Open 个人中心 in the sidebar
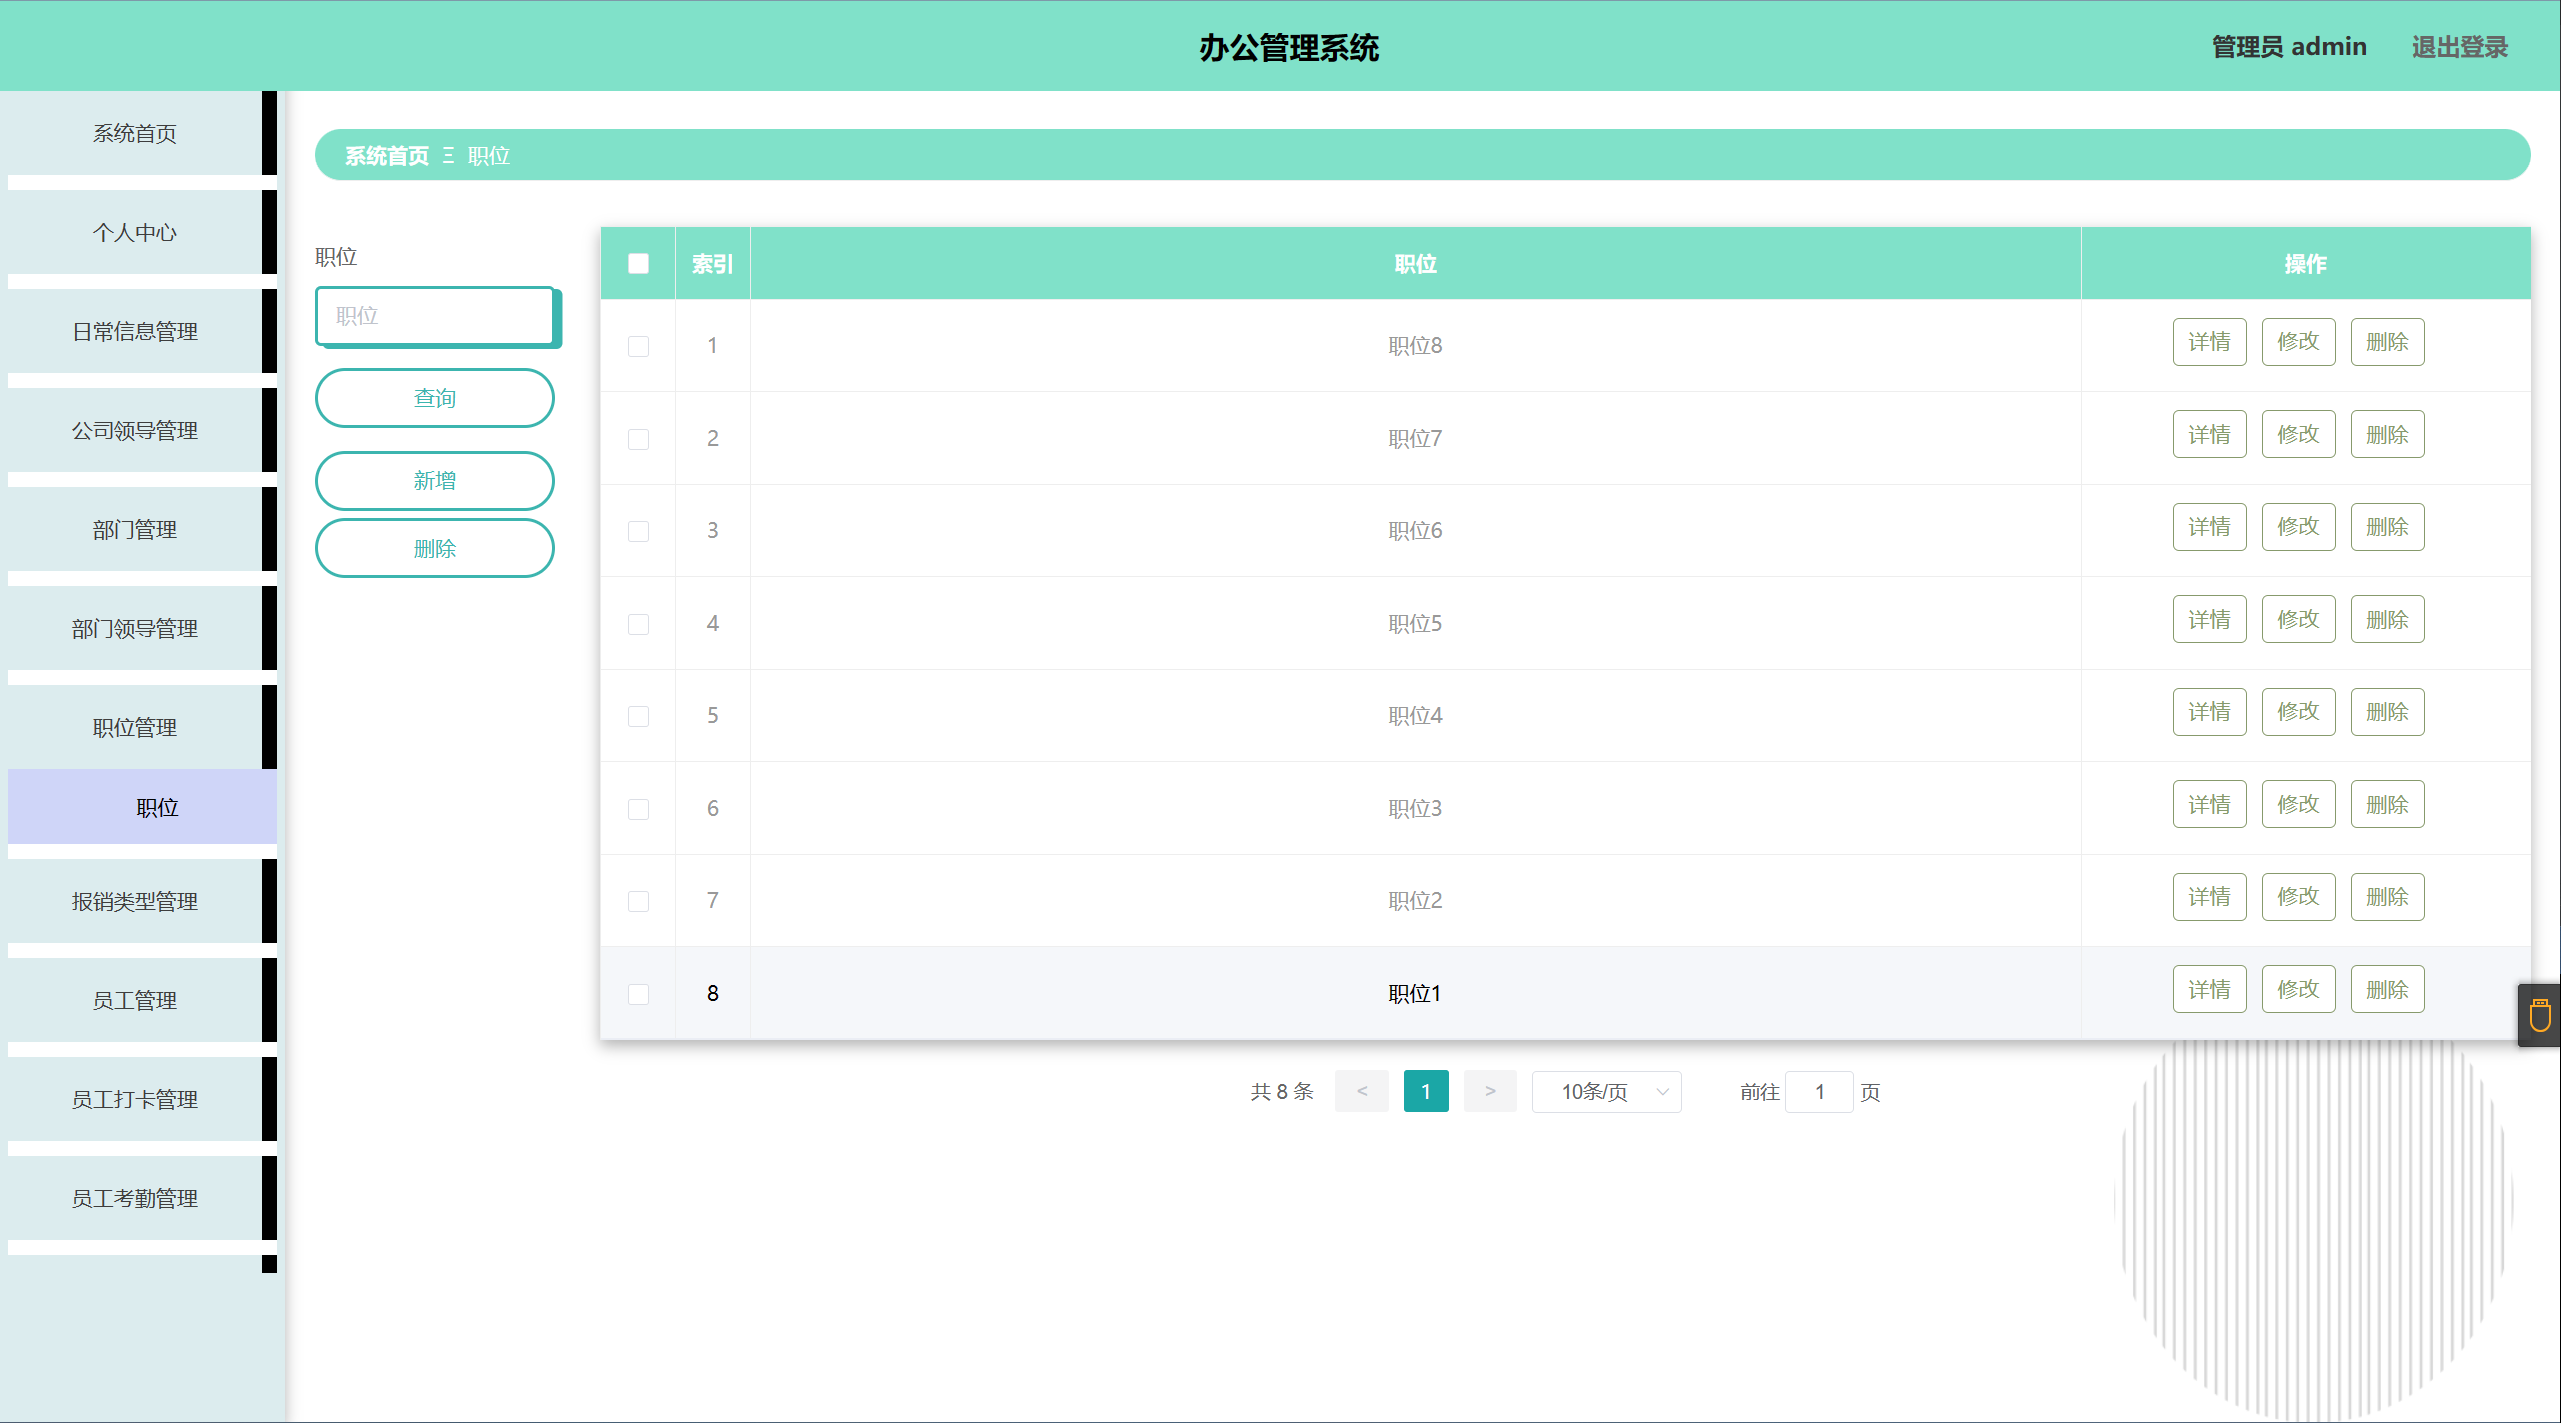 pos(135,232)
